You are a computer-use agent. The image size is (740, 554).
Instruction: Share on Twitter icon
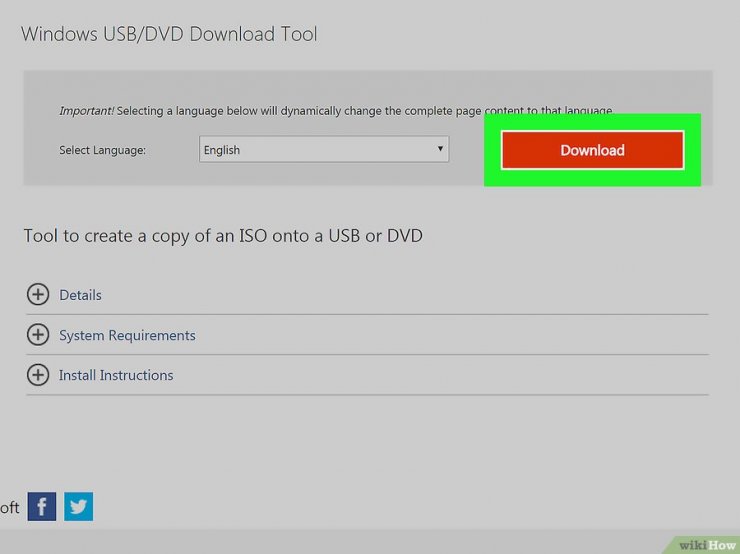click(x=78, y=506)
